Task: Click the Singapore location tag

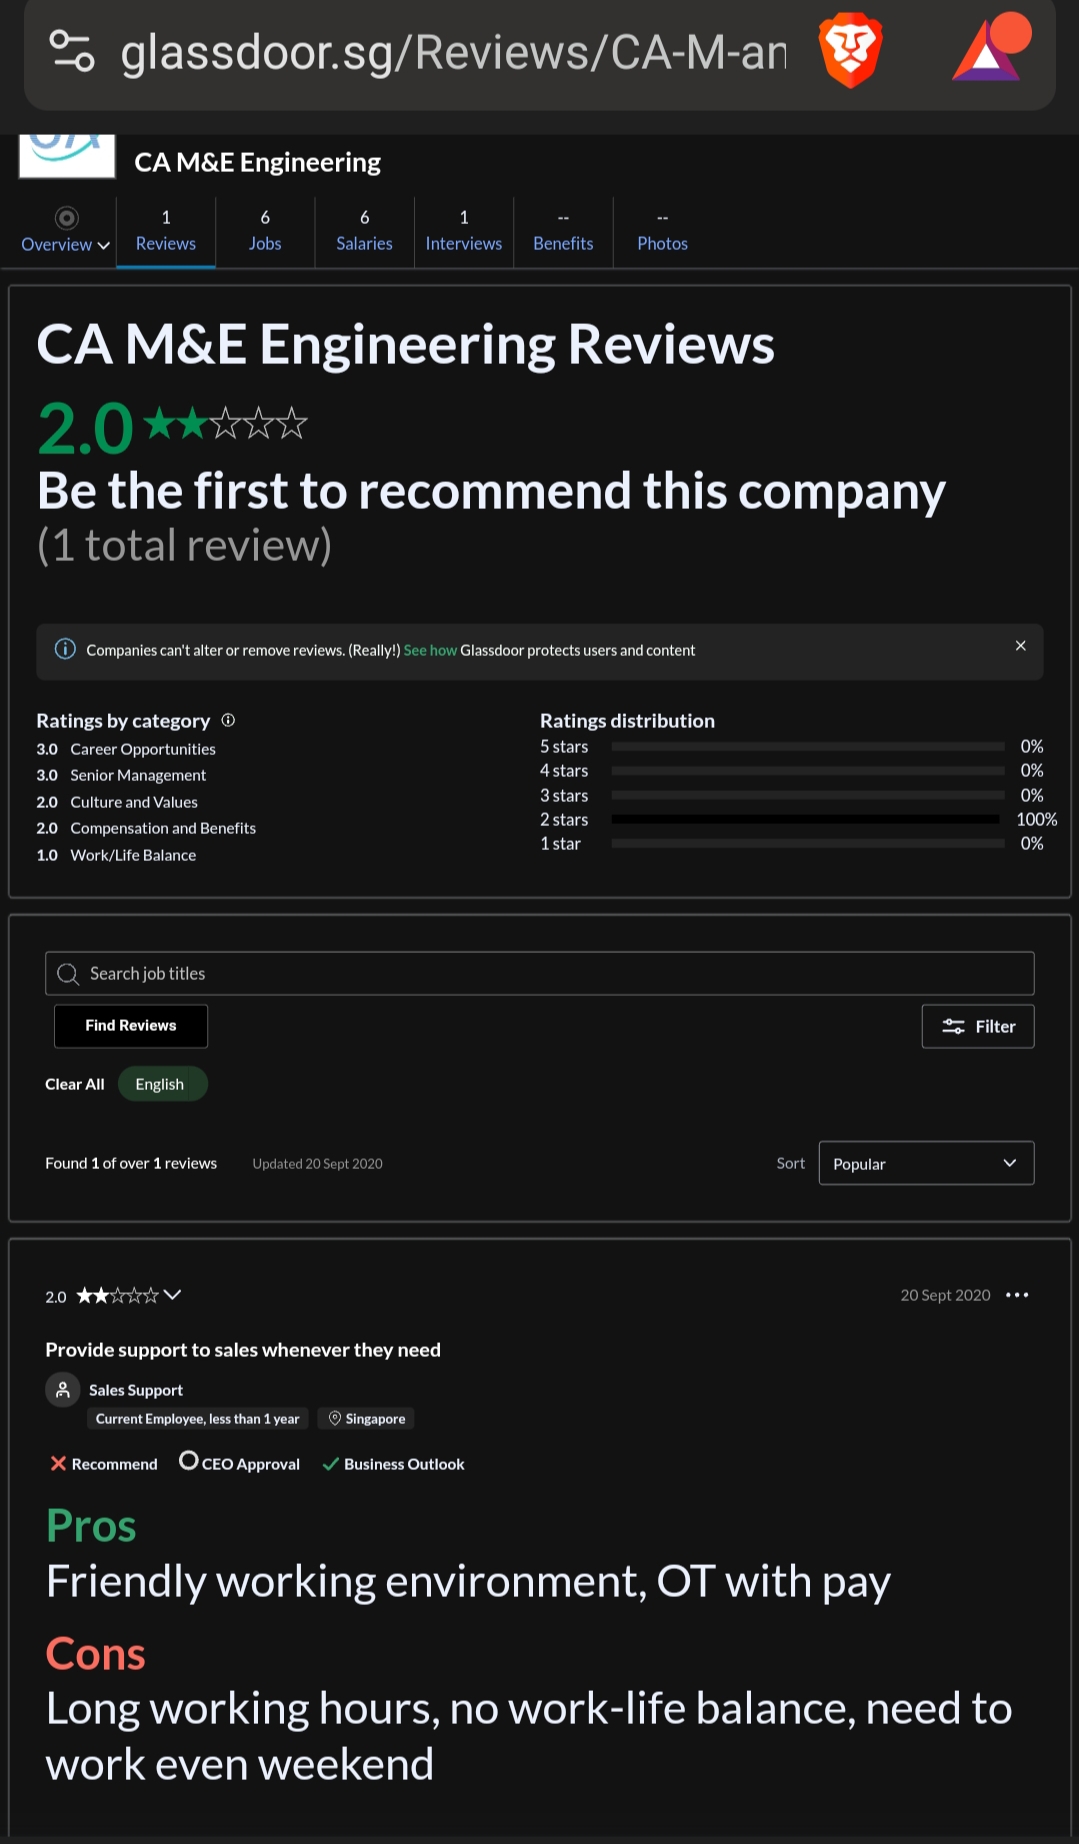Action: [x=367, y=1419]
